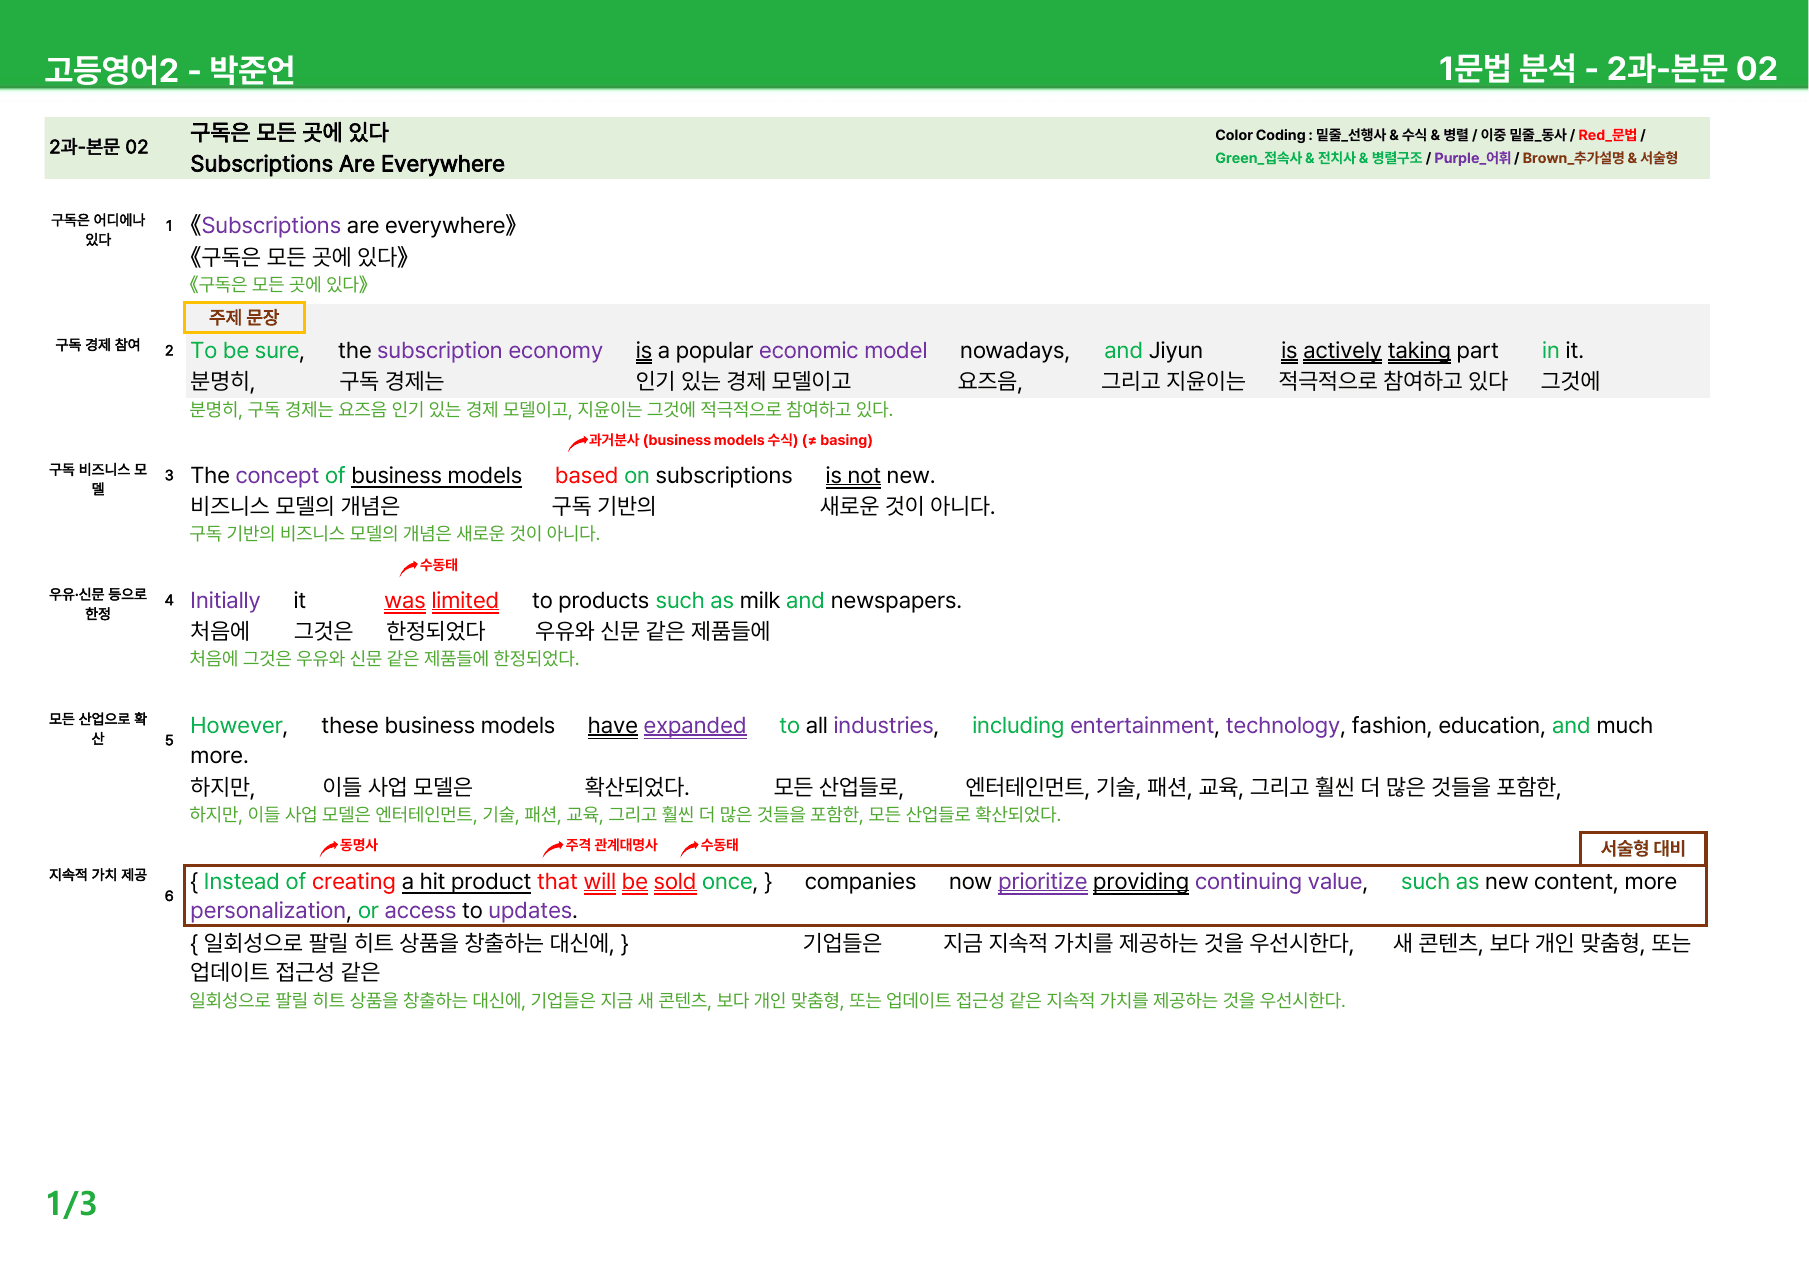Click the page number '1/3'

coord(72,1204)
